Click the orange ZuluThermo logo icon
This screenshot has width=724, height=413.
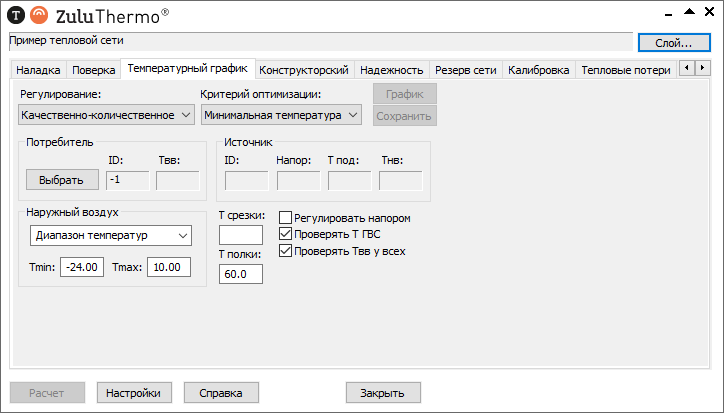(x=39, y=16)
